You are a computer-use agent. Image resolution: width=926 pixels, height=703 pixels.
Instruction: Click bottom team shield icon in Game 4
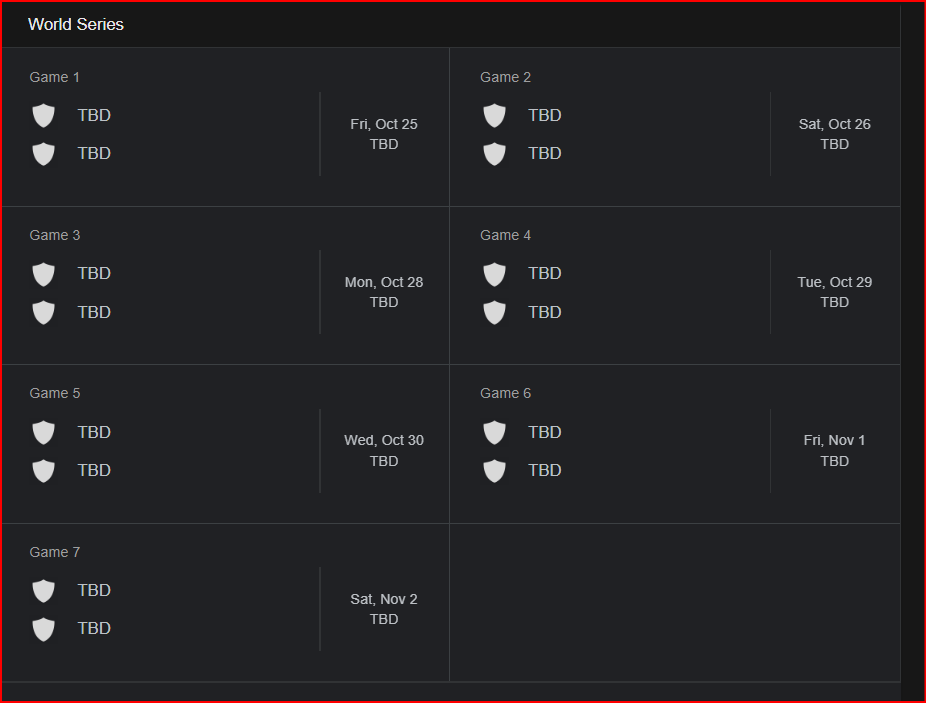tap(494, 312)
